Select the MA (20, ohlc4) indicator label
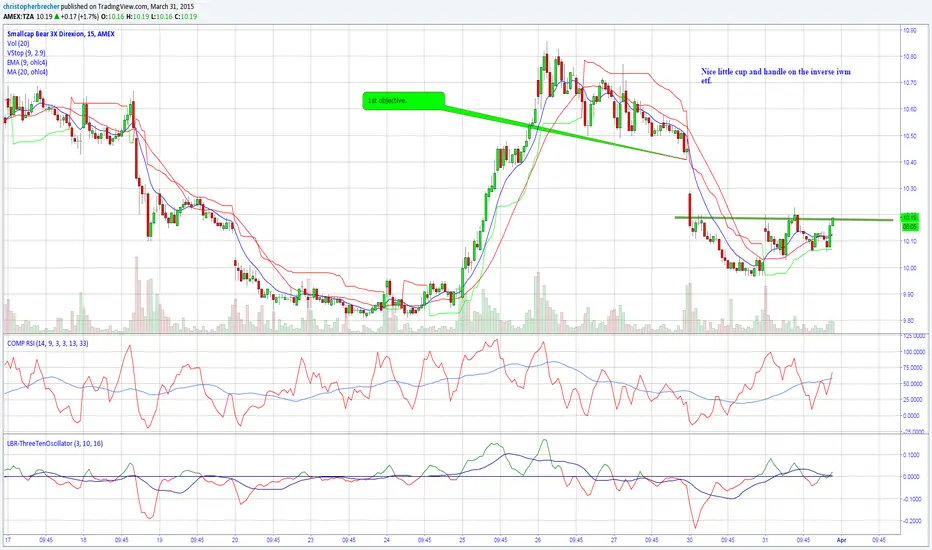The height and width of the screenshot is (550, 932). click(x=27, y=72)
